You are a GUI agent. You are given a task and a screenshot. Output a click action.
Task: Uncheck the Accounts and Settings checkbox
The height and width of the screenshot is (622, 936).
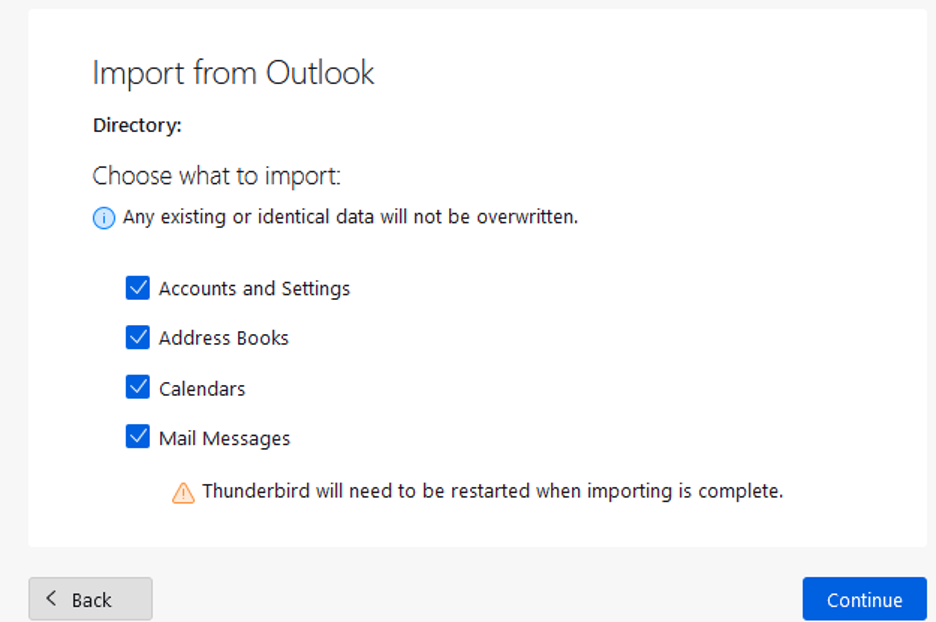pyautogui.click(x=138, y=288)
